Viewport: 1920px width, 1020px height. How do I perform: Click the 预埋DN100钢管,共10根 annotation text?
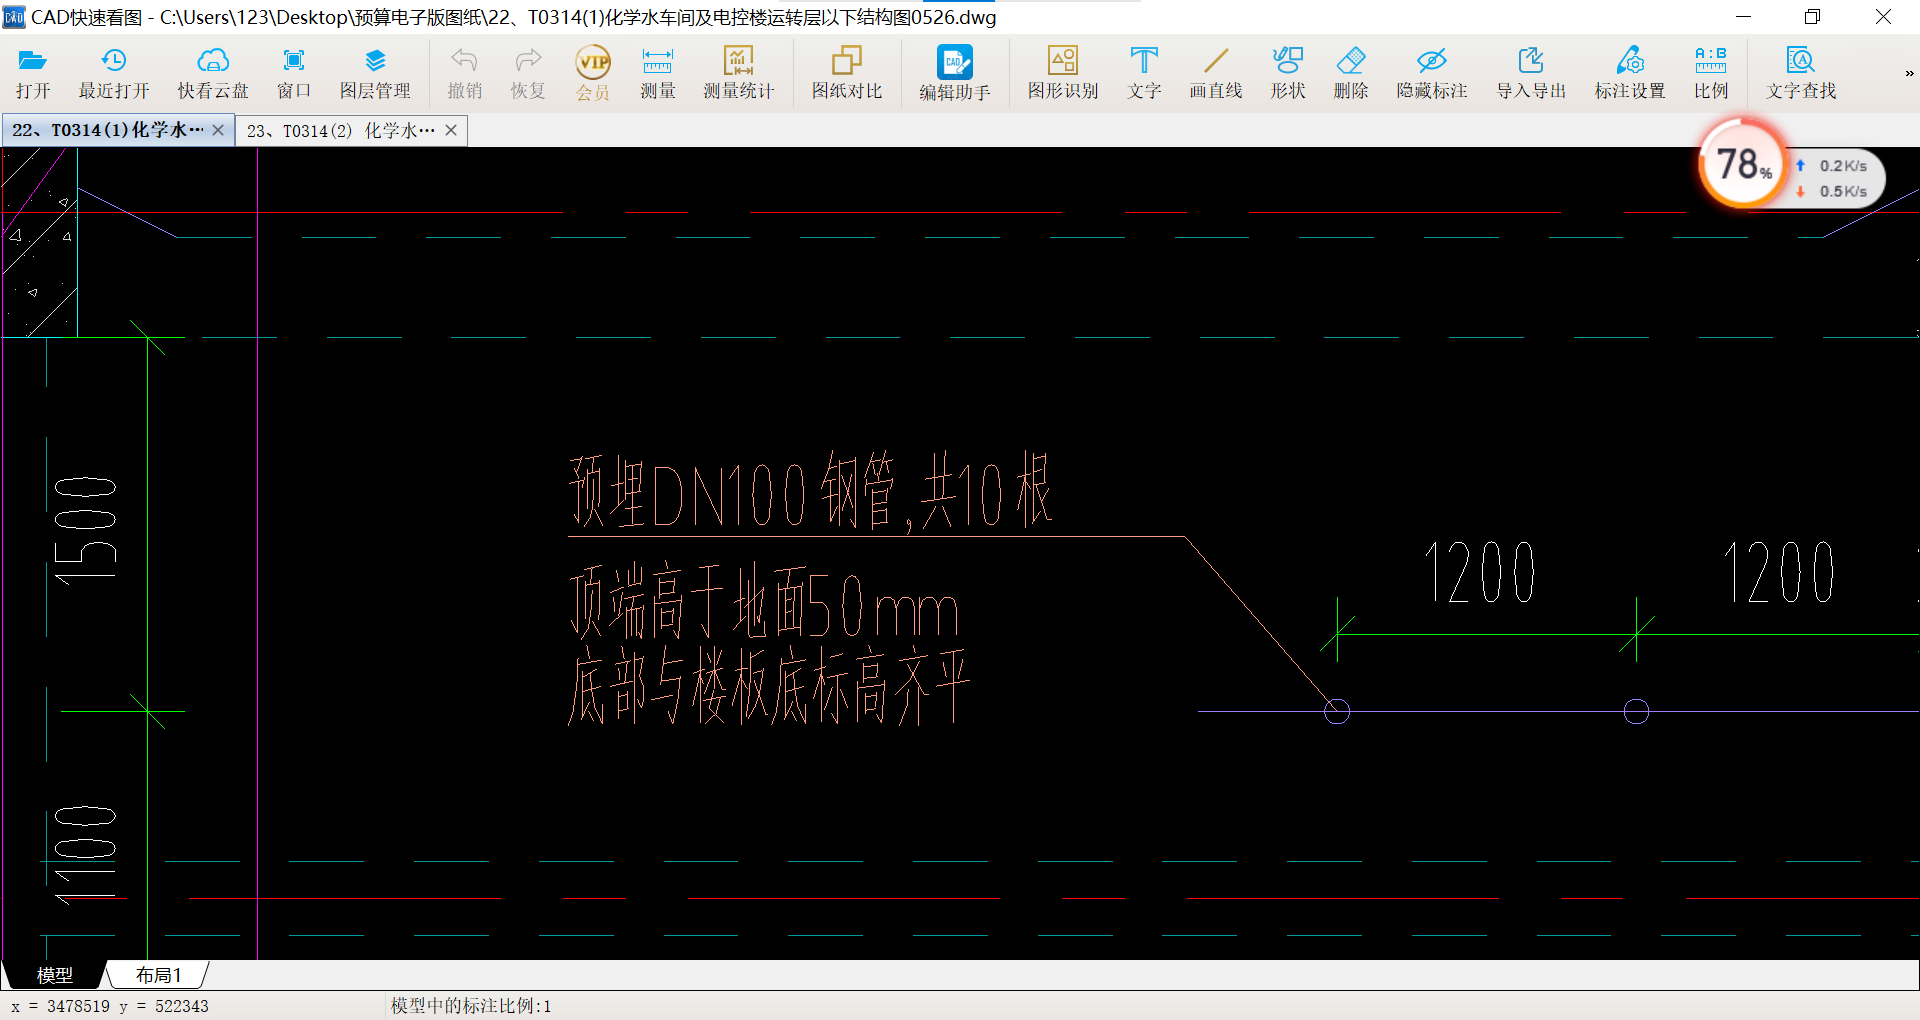[x=810, y=490]
